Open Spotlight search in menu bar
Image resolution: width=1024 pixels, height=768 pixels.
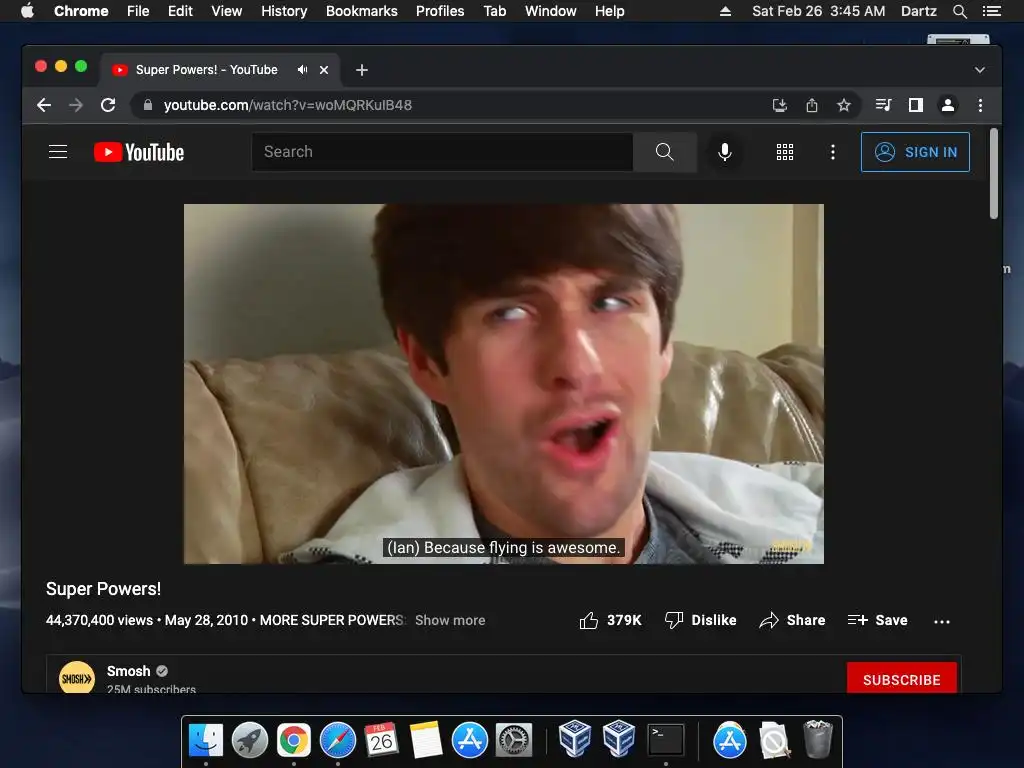959,11
